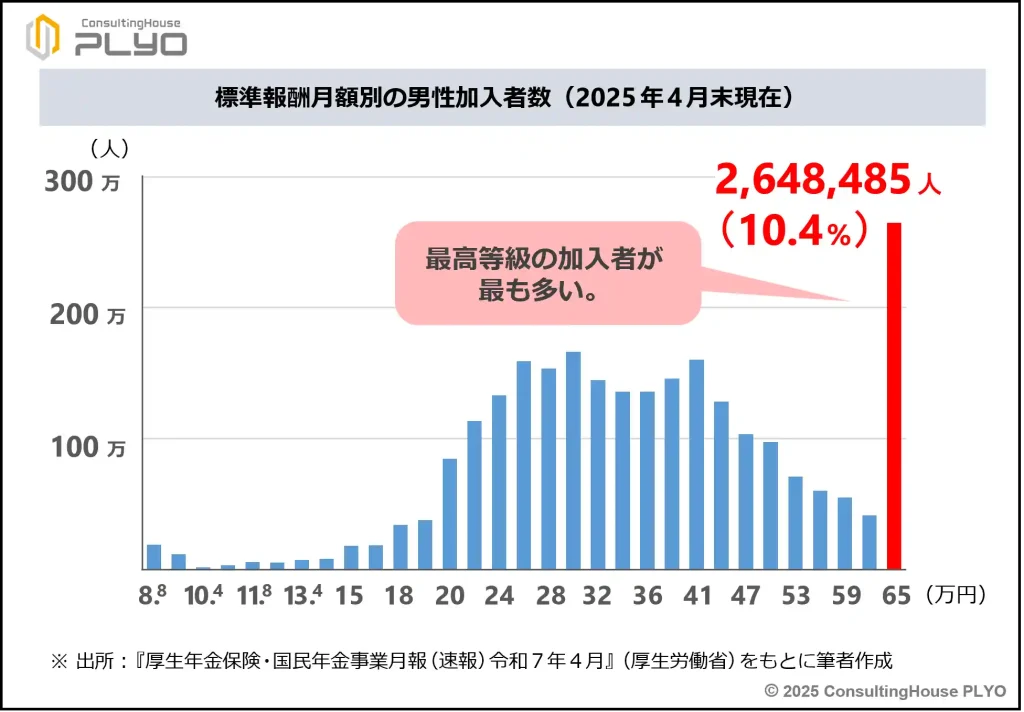Click the 41 x-axis label
Viewport: 1024px width, 712px height.
tap(696, 596)
